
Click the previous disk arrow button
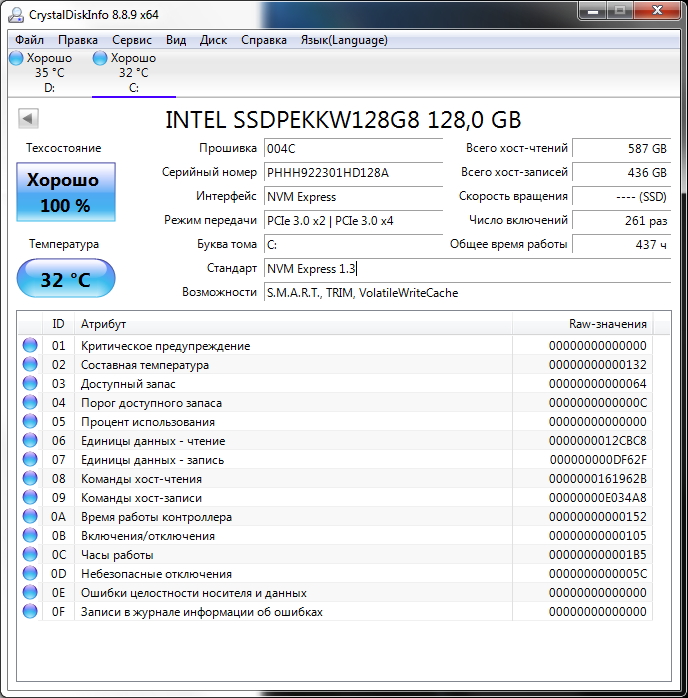click(x=28, y=118)
